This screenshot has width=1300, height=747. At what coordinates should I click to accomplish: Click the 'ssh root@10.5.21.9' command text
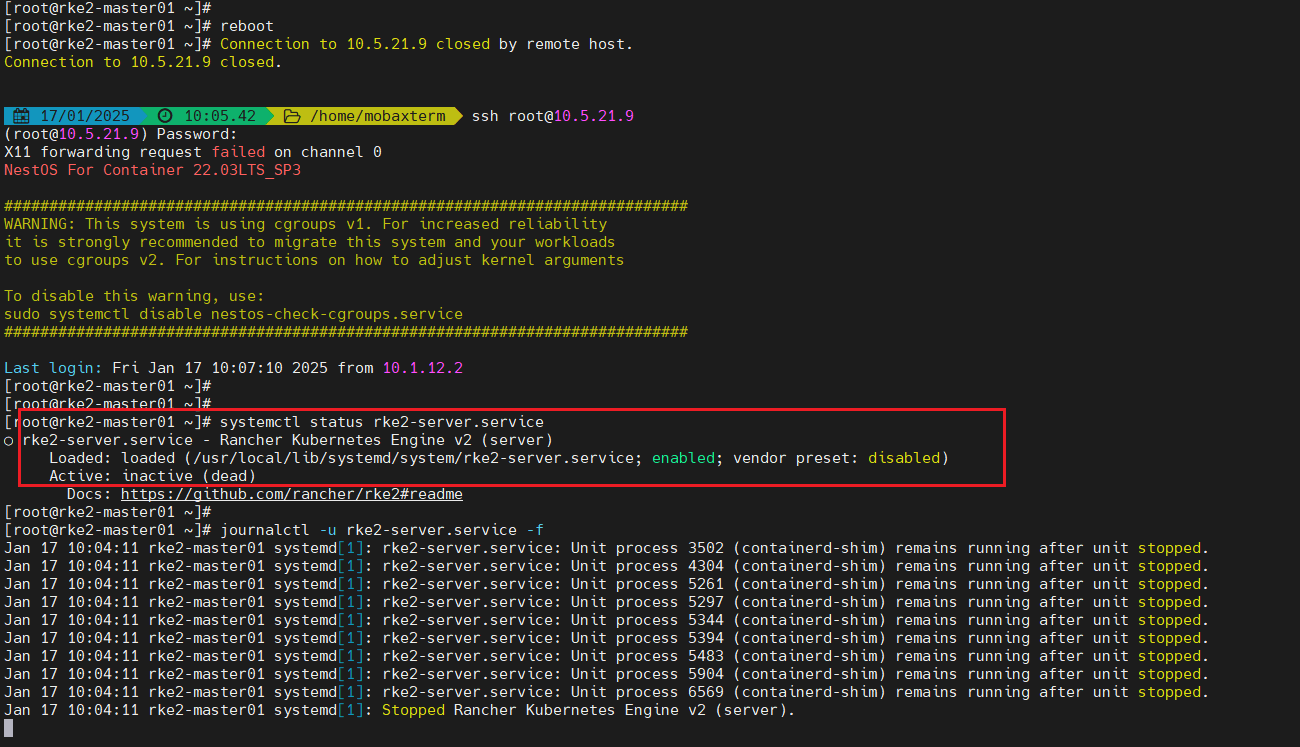[553, 116]
